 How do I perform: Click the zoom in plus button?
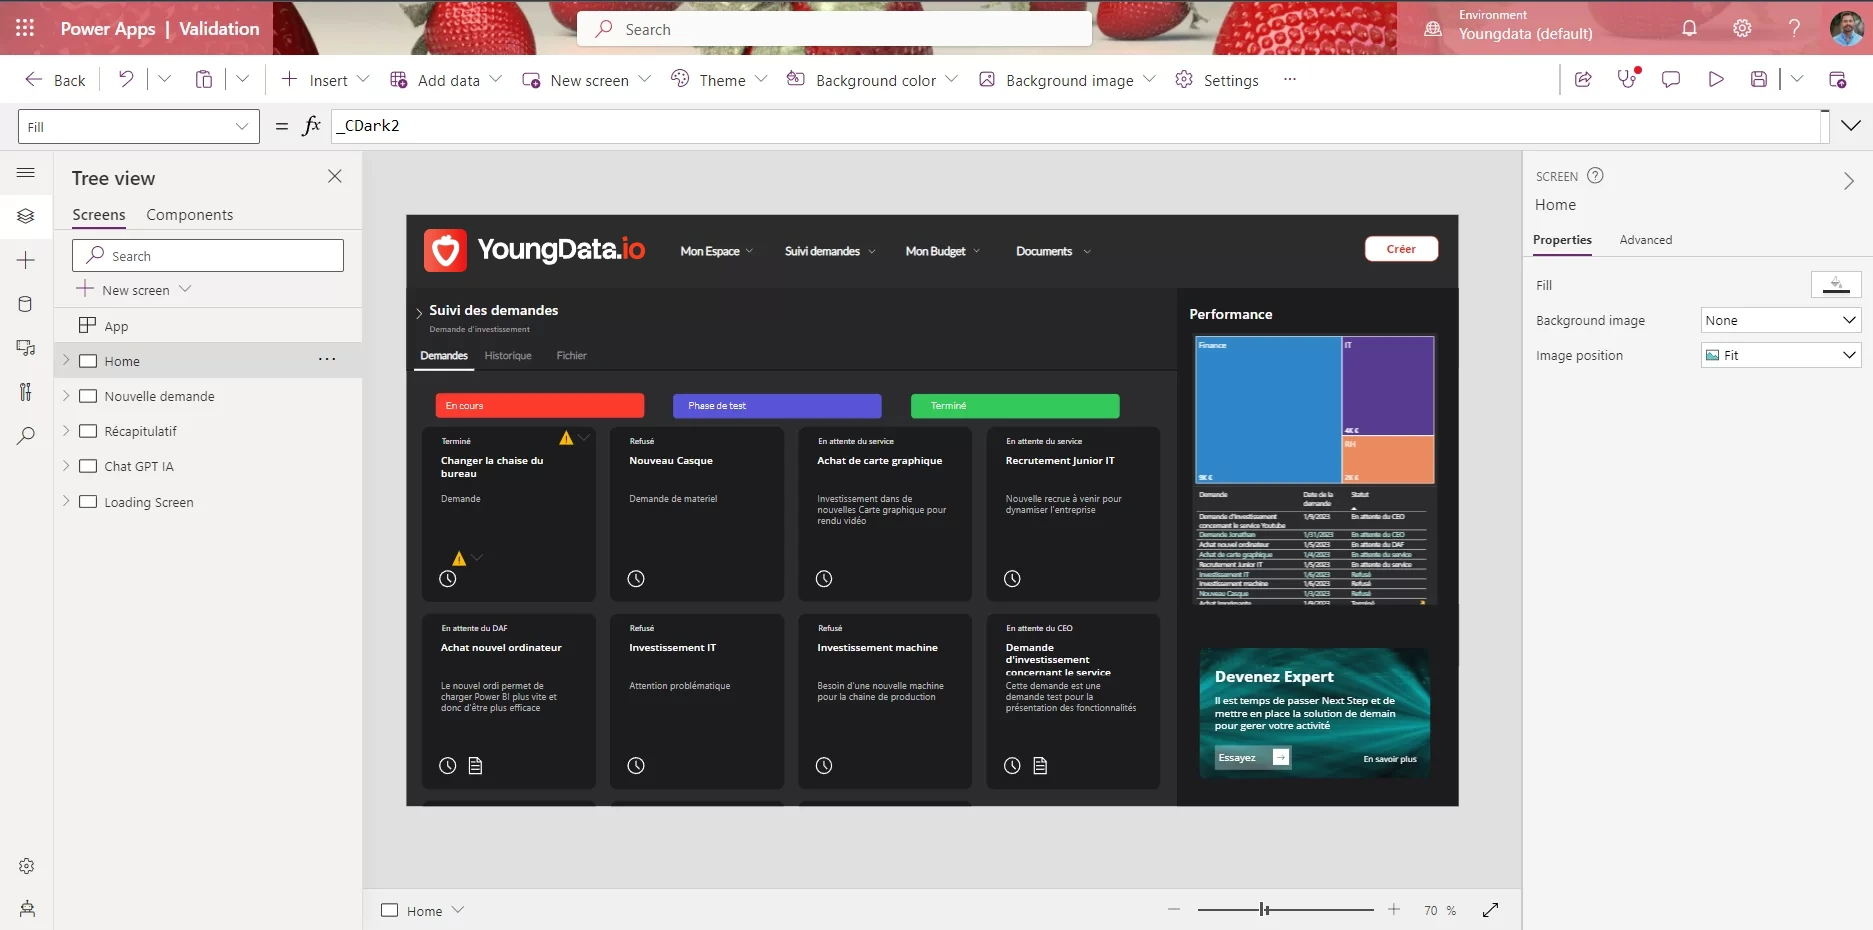point(1394,909)
